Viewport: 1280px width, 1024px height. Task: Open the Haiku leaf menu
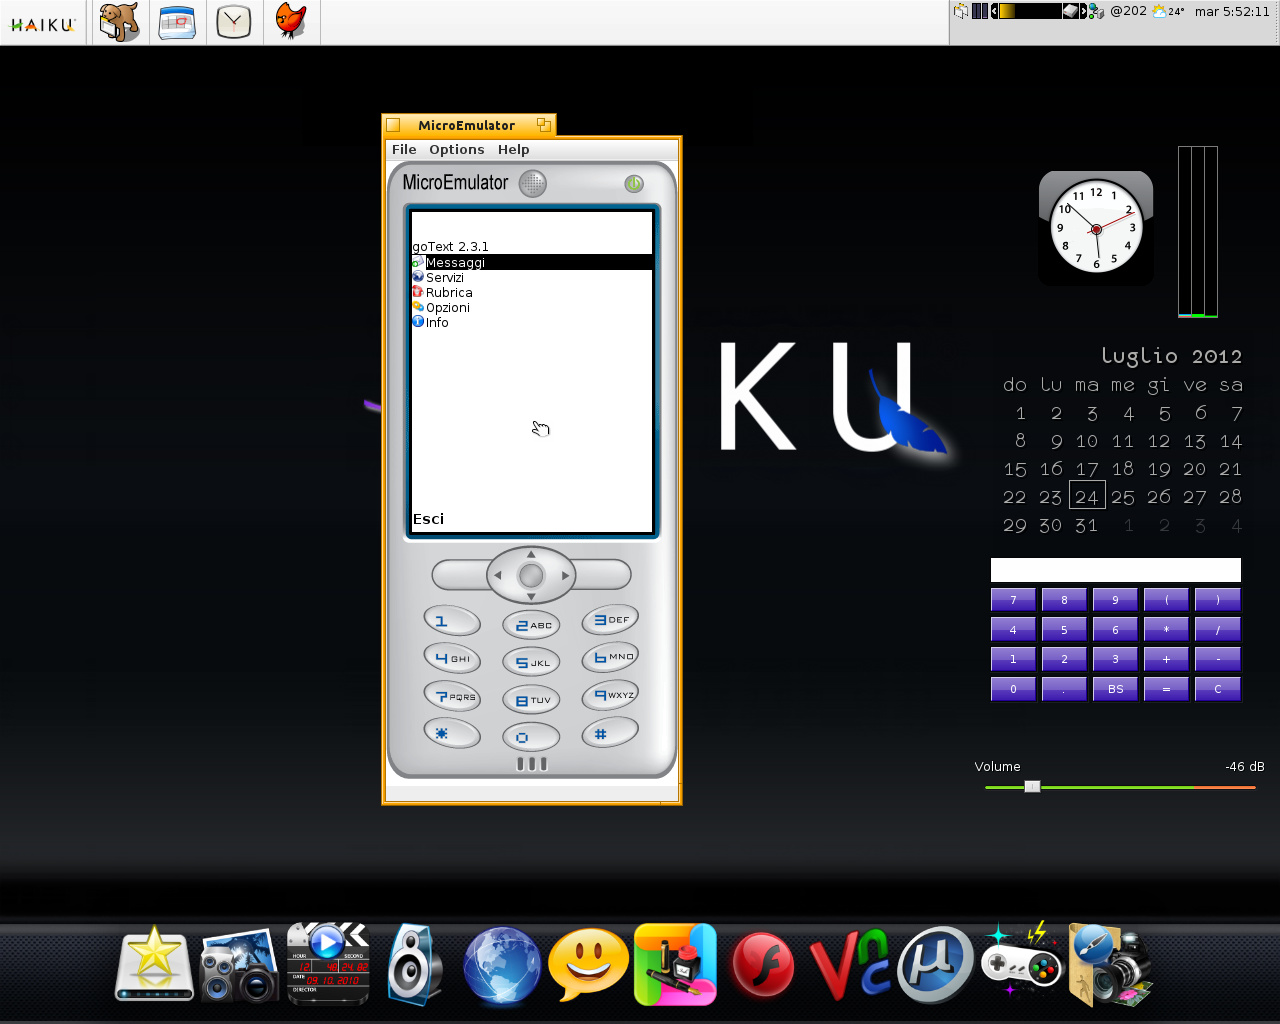point(43,23)
